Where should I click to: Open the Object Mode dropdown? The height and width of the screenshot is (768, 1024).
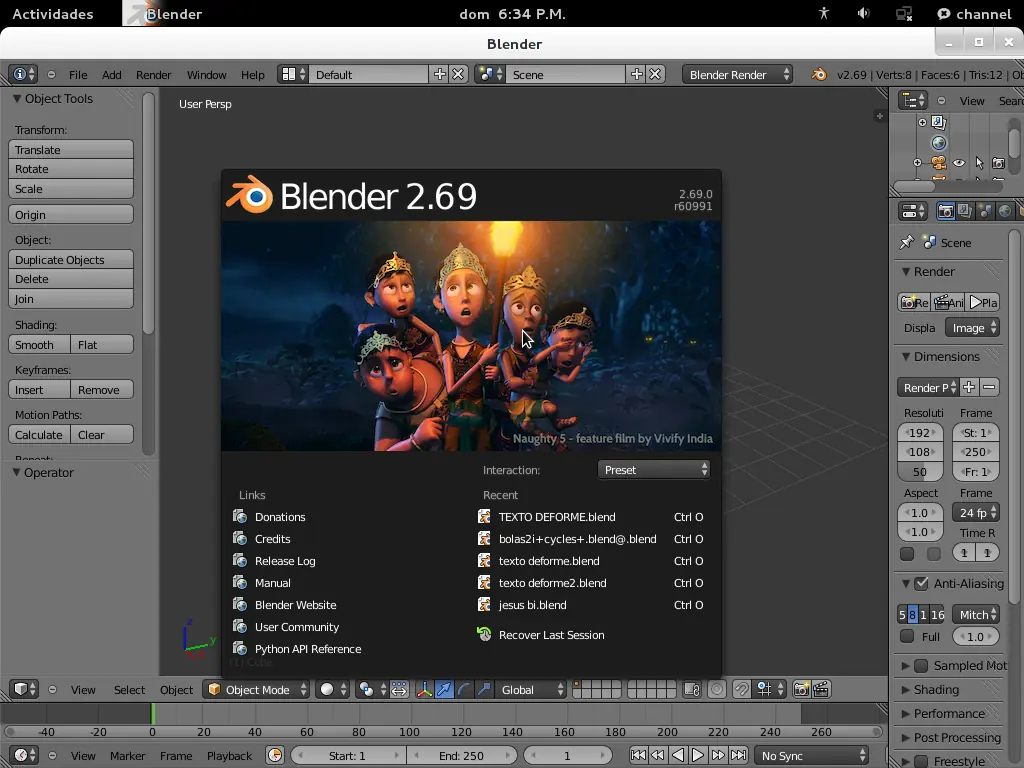(x=257, y=690)
